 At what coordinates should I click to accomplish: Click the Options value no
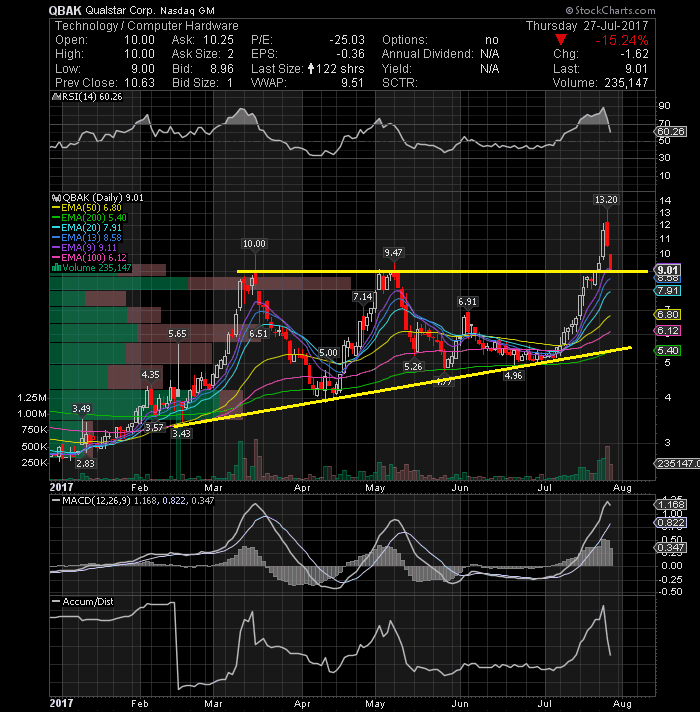point(492,40)
